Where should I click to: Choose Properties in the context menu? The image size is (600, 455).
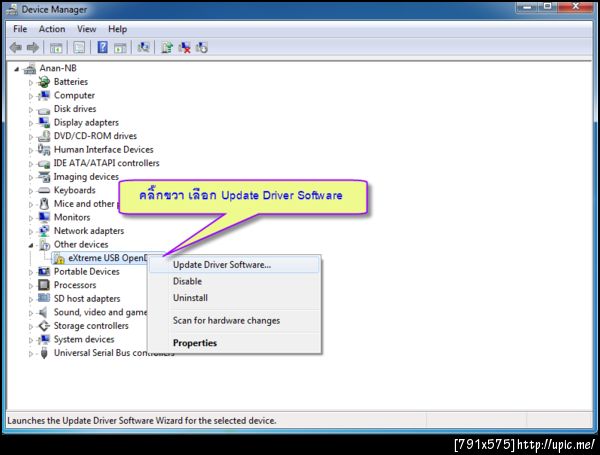tap(234, 343)
